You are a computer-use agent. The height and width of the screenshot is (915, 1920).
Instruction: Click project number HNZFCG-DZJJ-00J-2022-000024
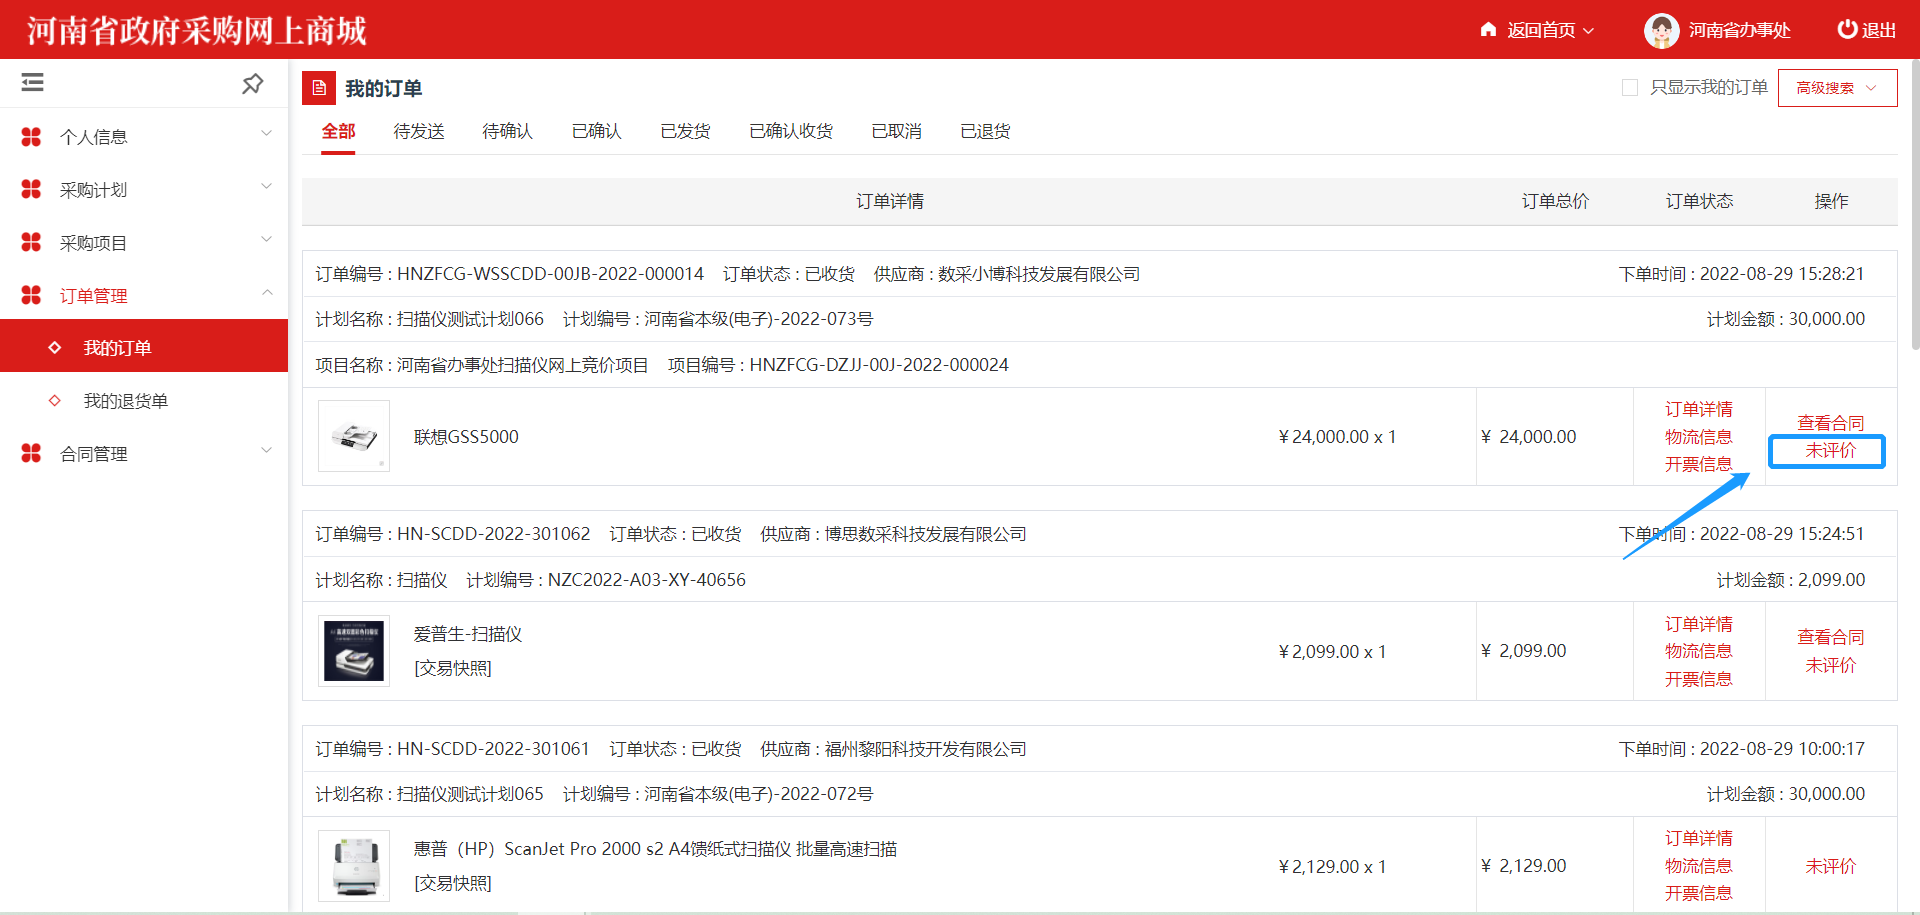879,365
